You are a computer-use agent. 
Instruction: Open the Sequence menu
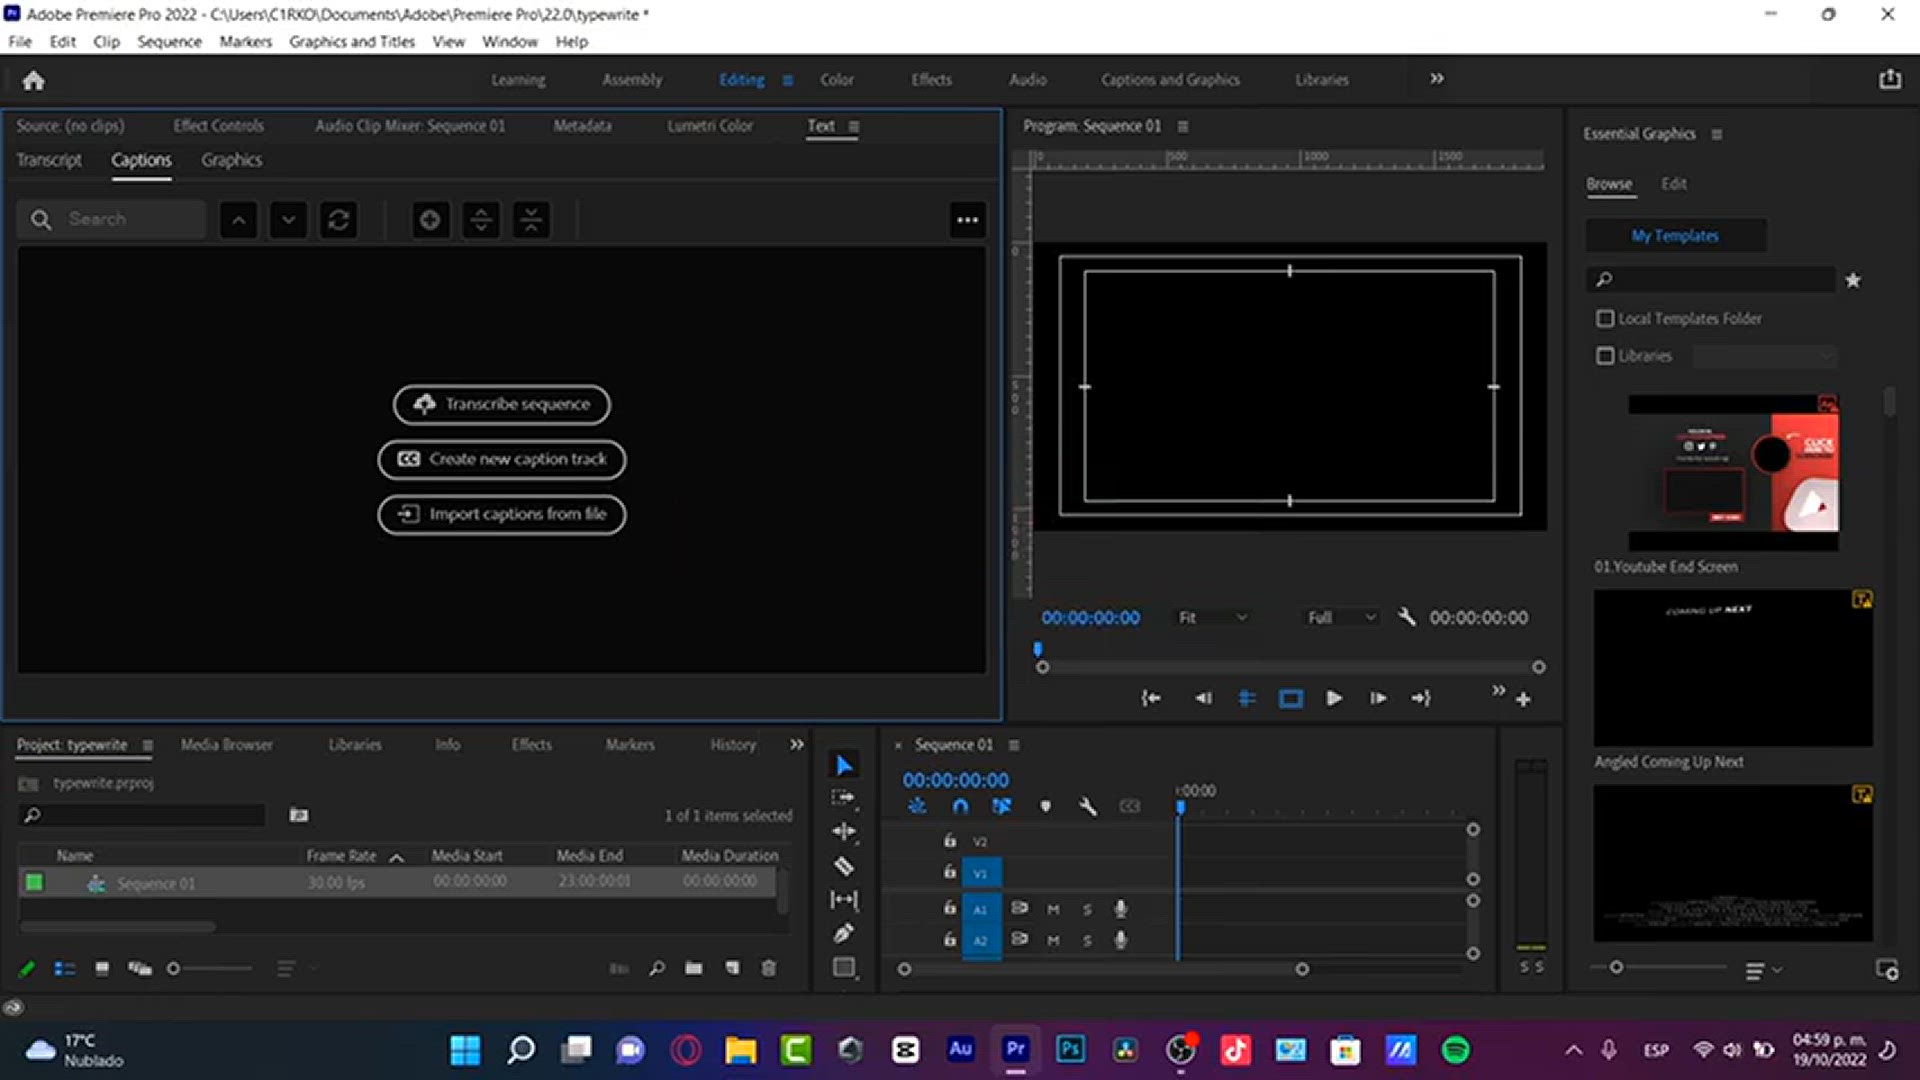point(169,41)
